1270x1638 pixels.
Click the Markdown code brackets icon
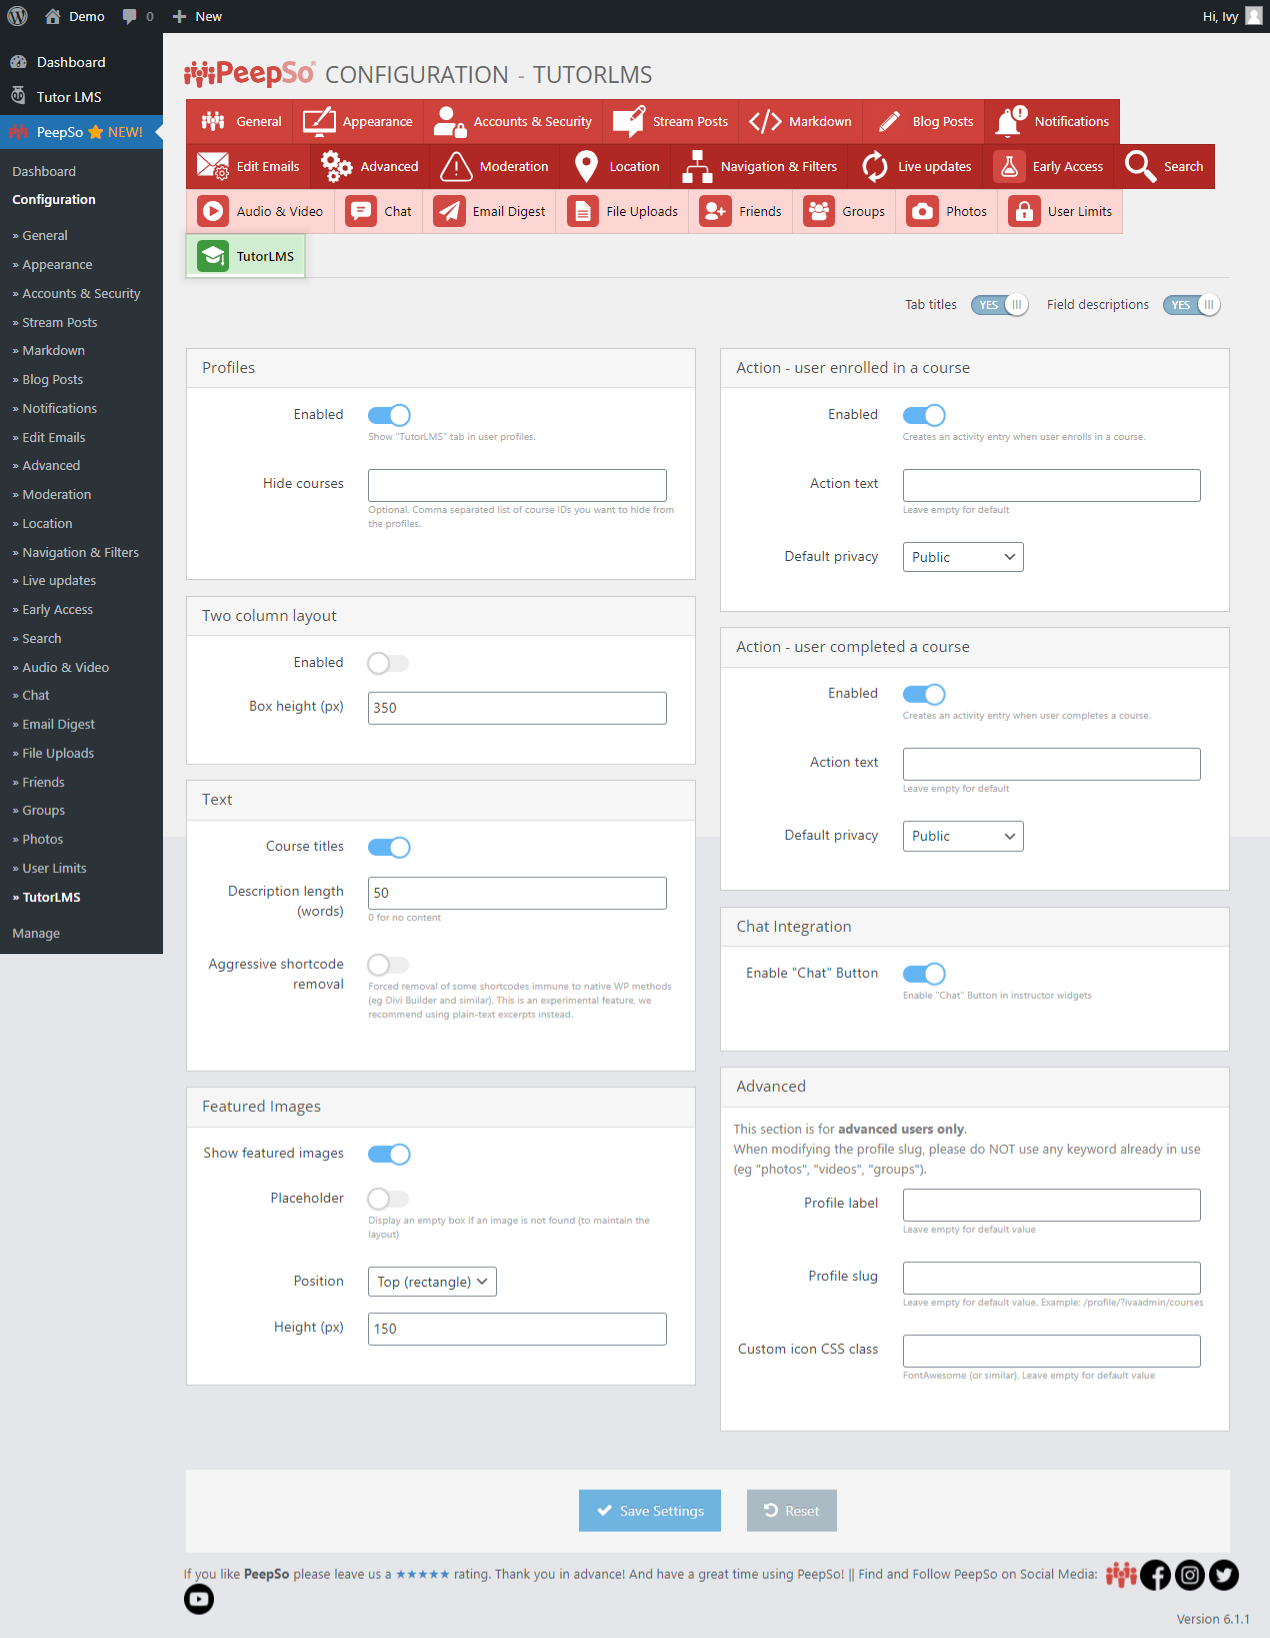click(765, 121)
